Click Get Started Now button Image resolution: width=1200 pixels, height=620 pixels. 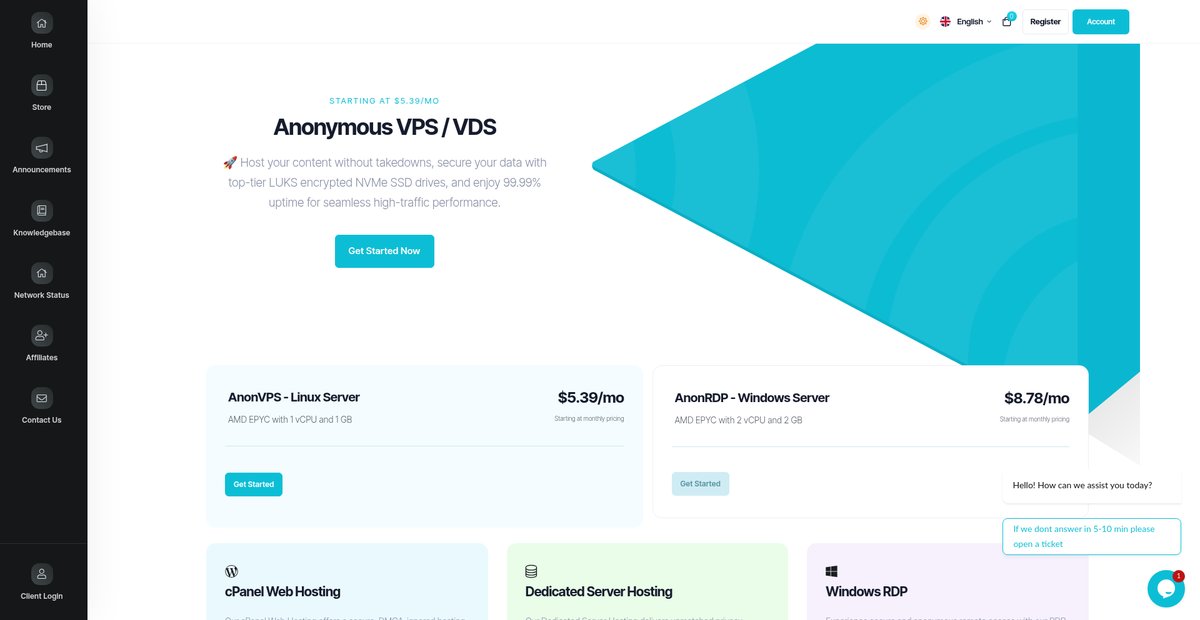[384, 251]
